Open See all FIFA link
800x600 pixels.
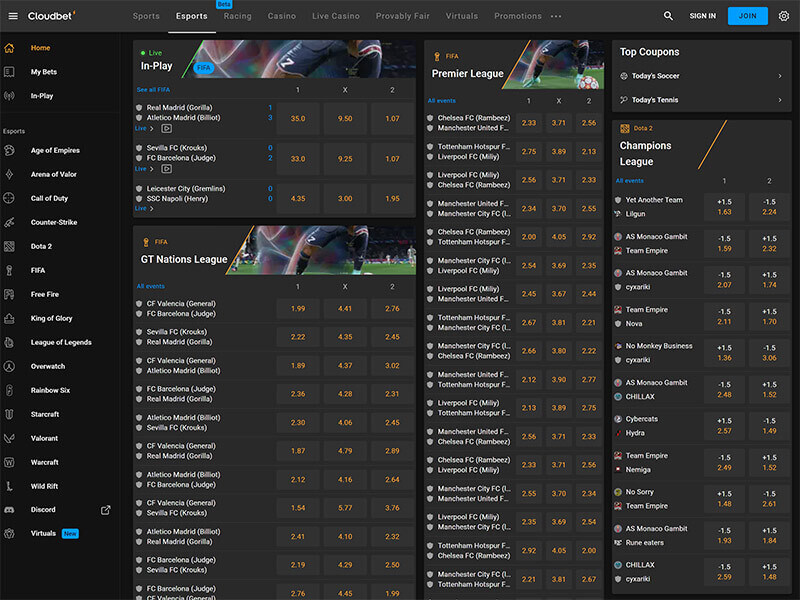(x=153, y=90)
